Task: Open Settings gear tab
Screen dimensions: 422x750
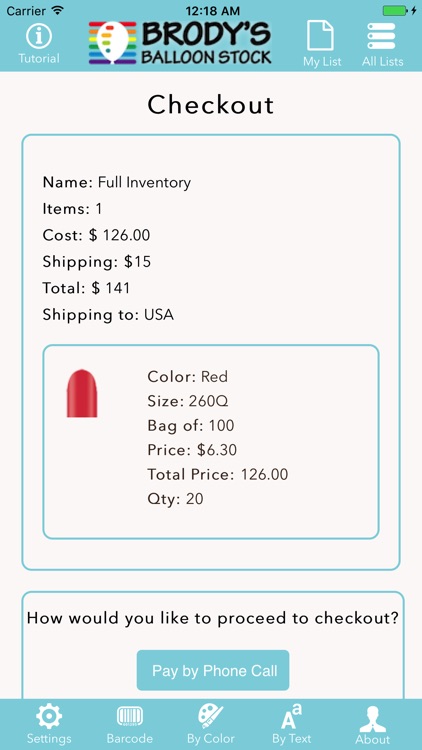Action: [x=49, y=724]
